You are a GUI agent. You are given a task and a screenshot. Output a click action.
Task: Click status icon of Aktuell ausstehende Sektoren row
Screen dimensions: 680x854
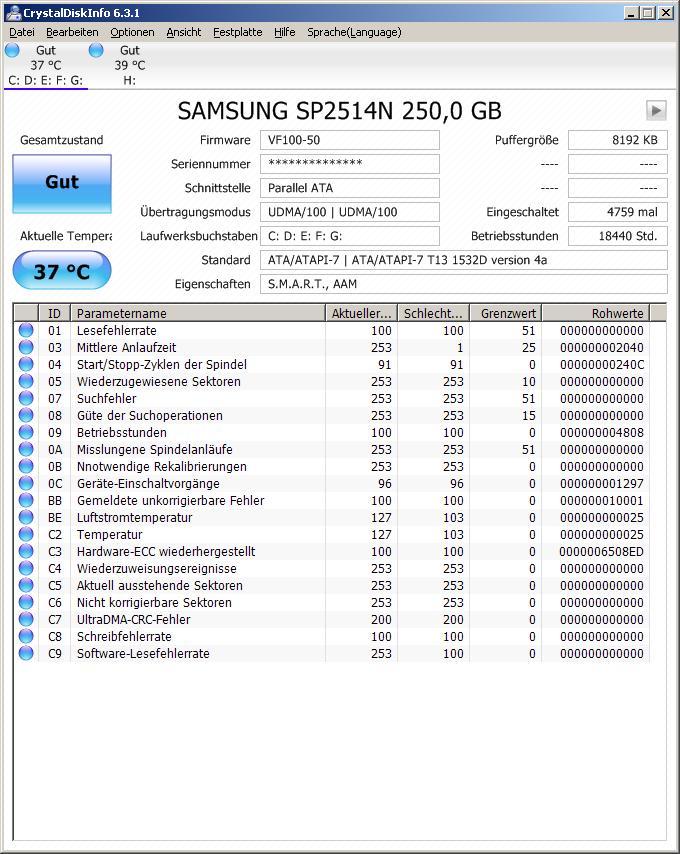[26, 585]
